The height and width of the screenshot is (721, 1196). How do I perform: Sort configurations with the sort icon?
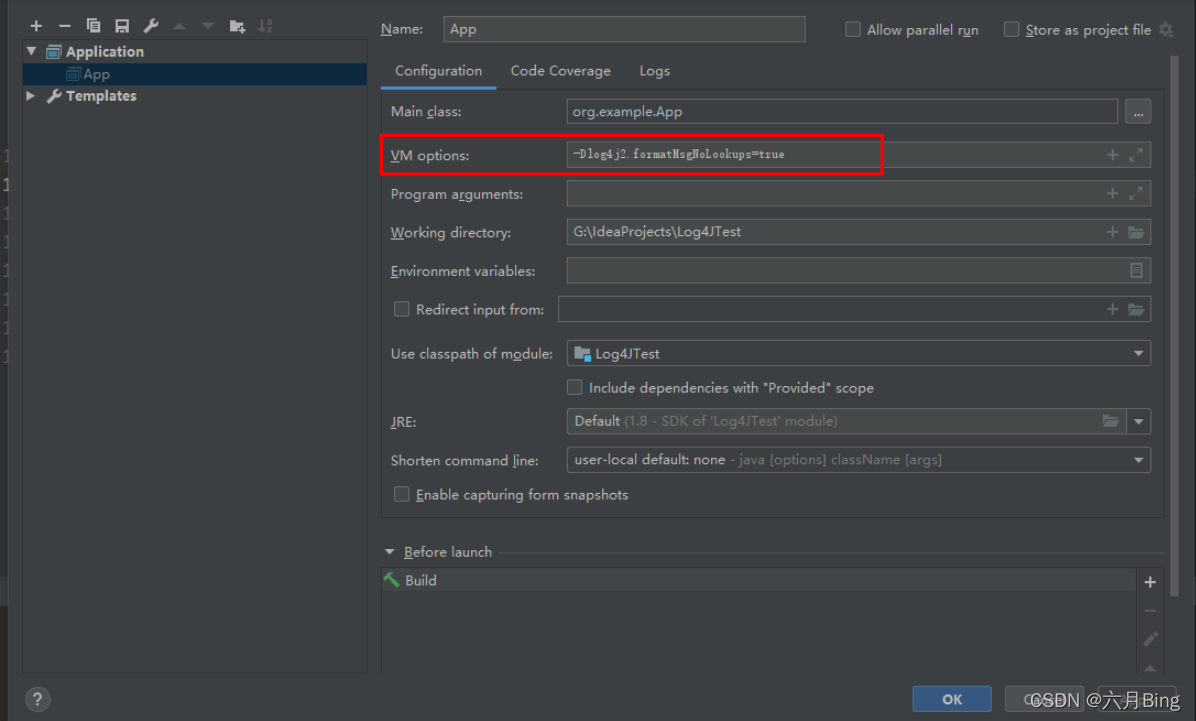click(265, 26)
